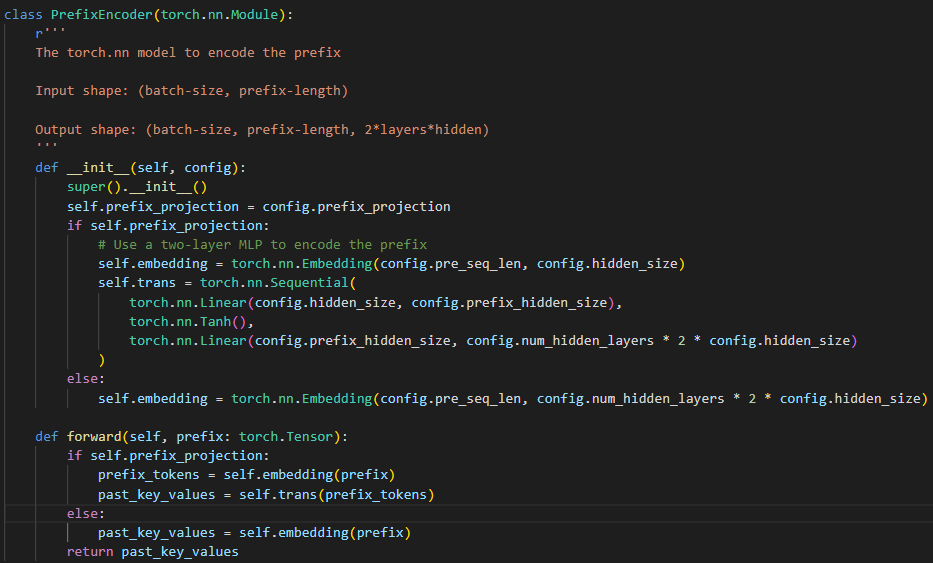Click config.num_hidden_layers in the else-branch Embedding line
Screen dimensions: 933x563
click(x=631, y=398)
